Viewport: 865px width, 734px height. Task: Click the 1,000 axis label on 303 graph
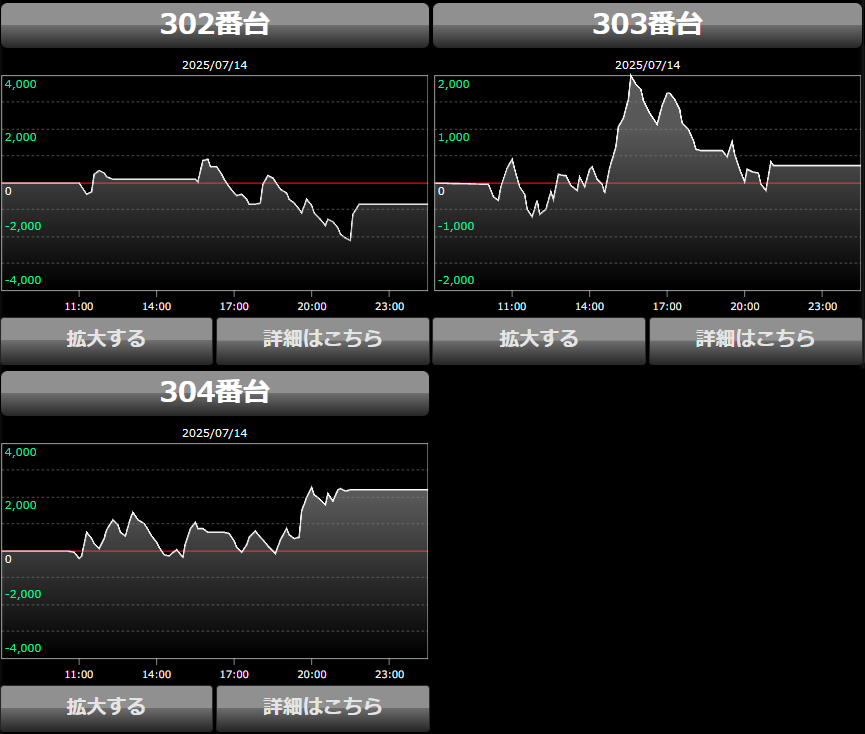[453, 137]
